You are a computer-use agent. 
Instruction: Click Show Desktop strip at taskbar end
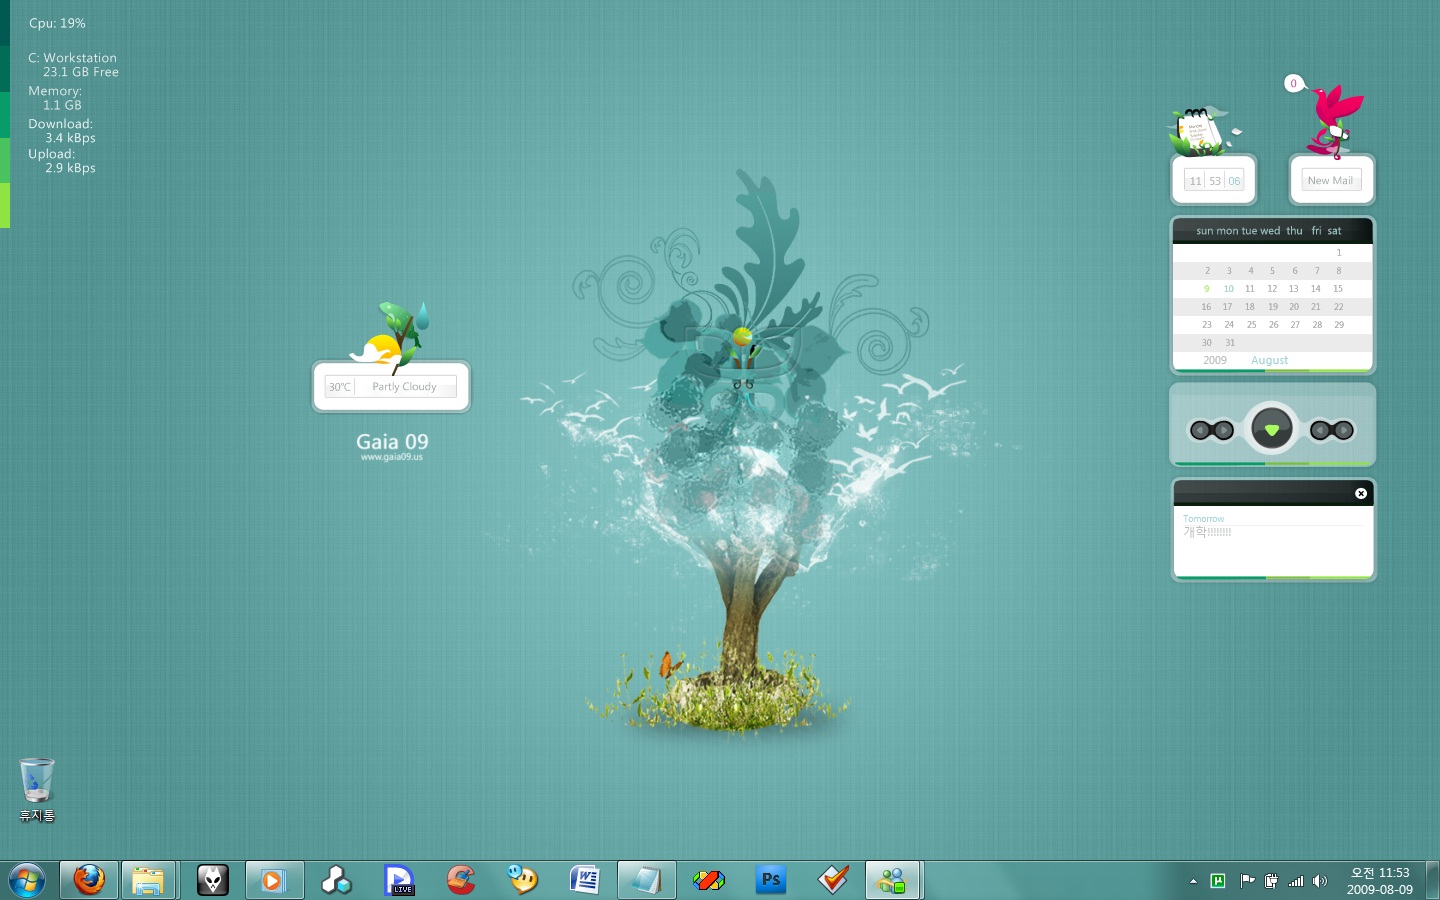click(1432, 881)
